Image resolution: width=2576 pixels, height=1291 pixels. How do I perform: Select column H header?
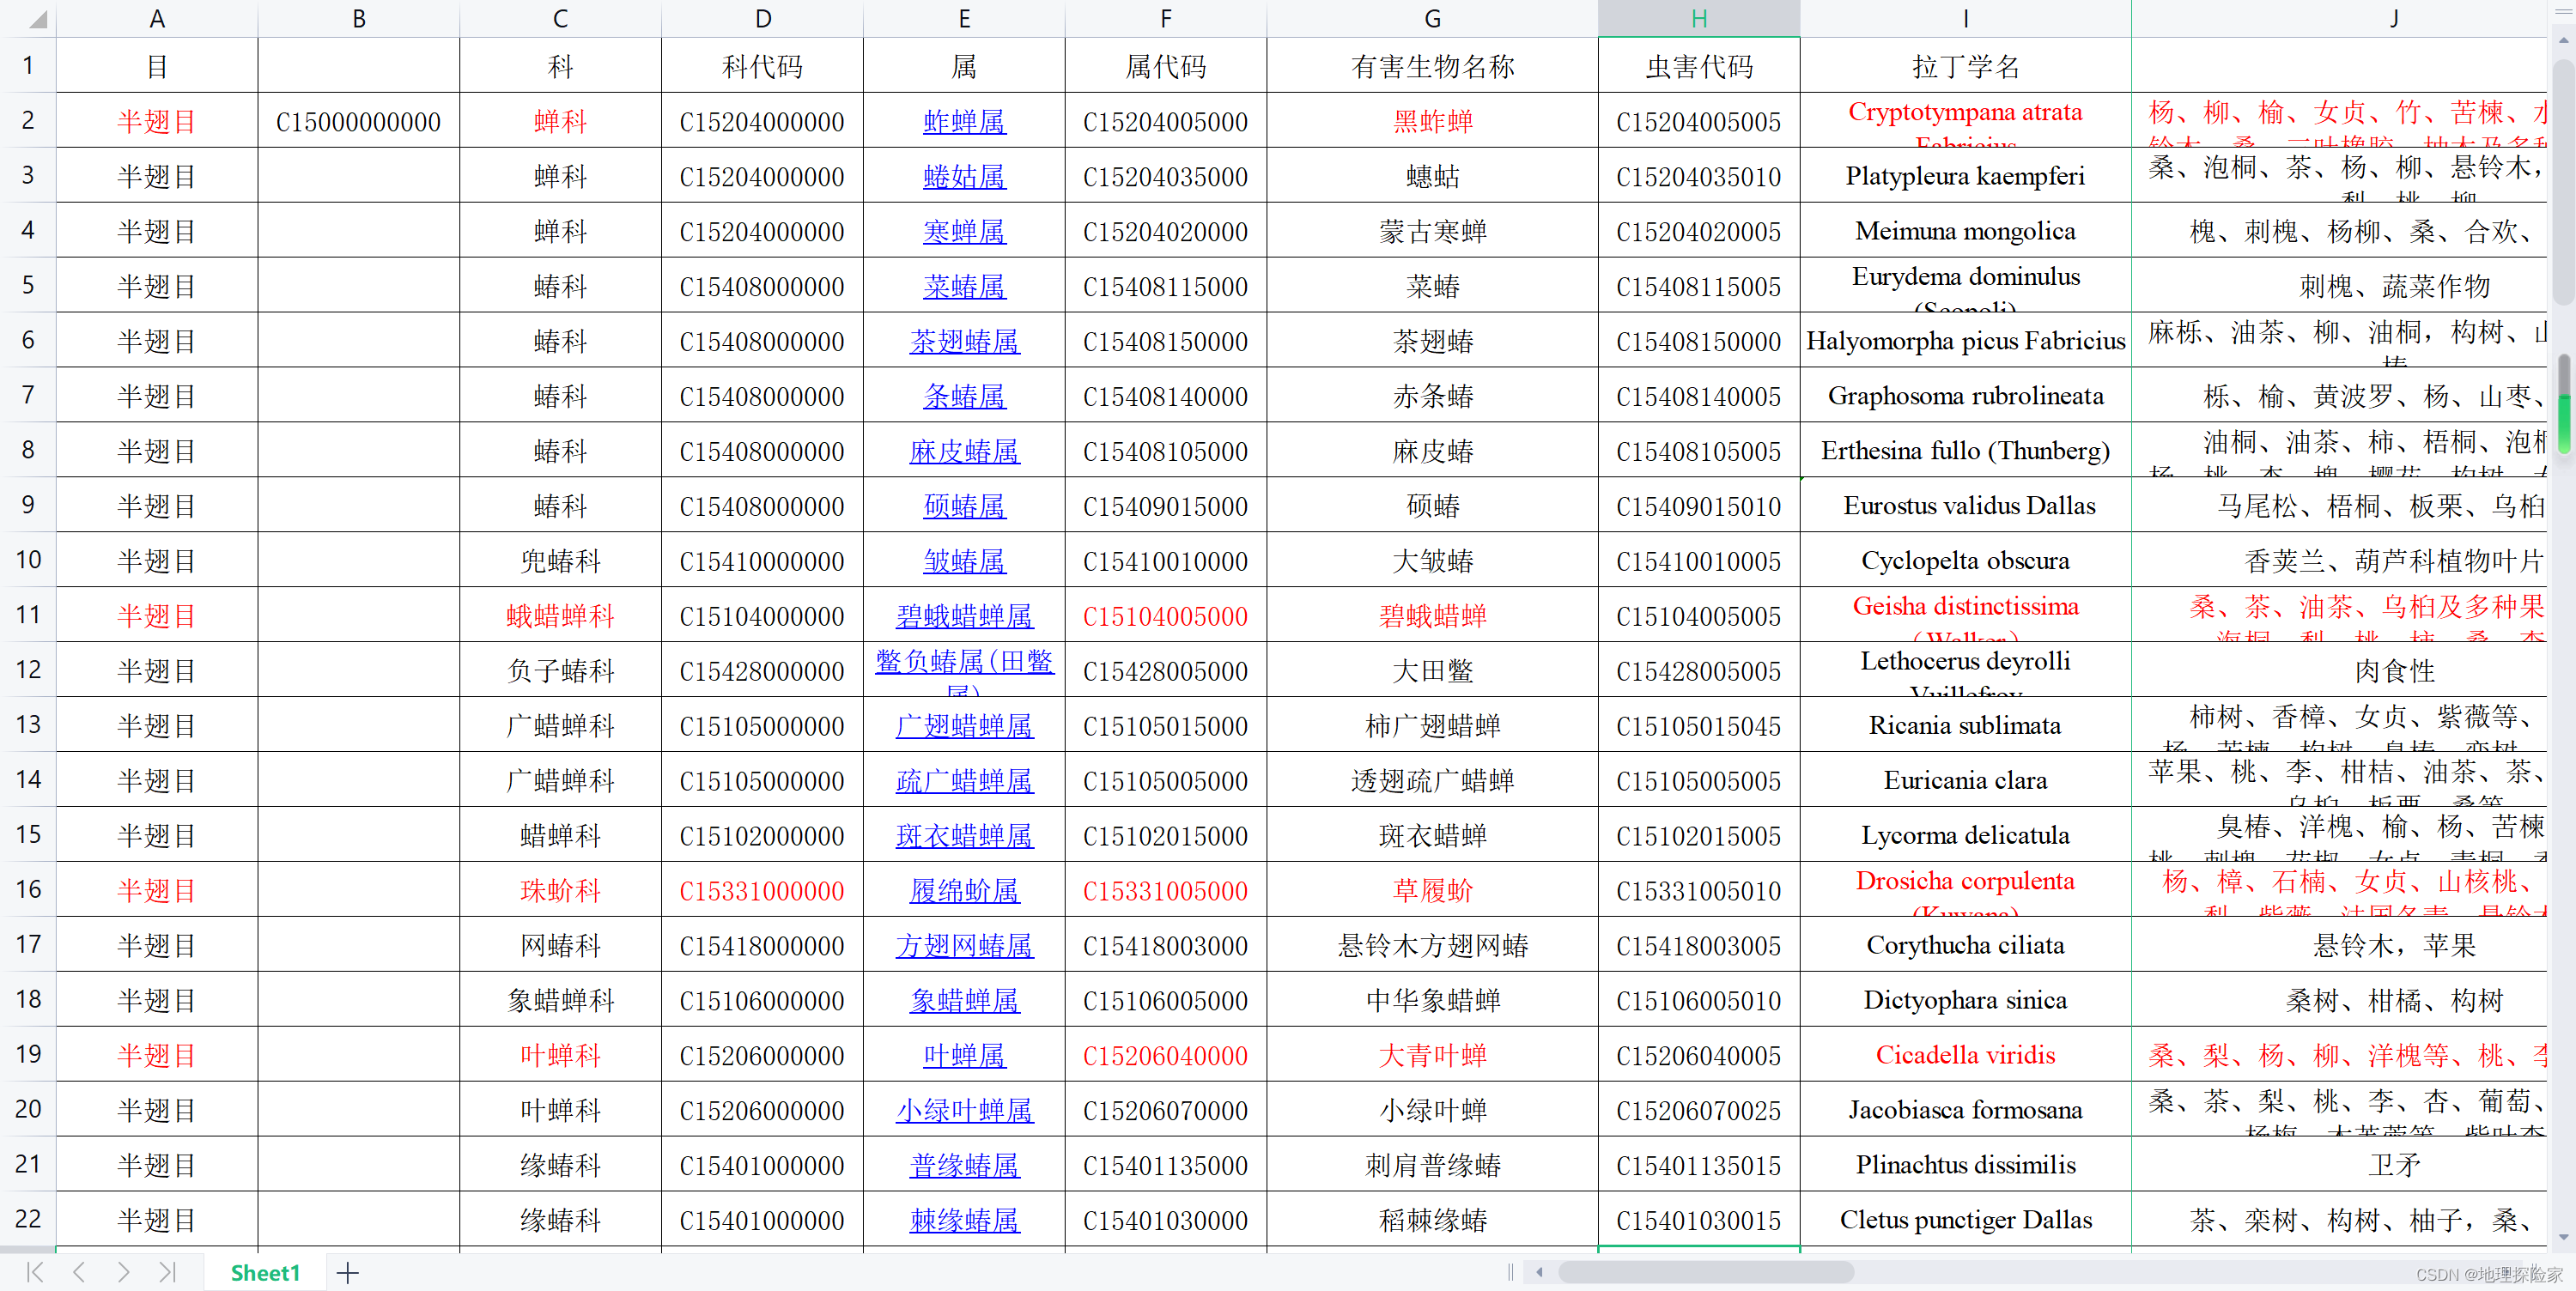point(1699,19)
